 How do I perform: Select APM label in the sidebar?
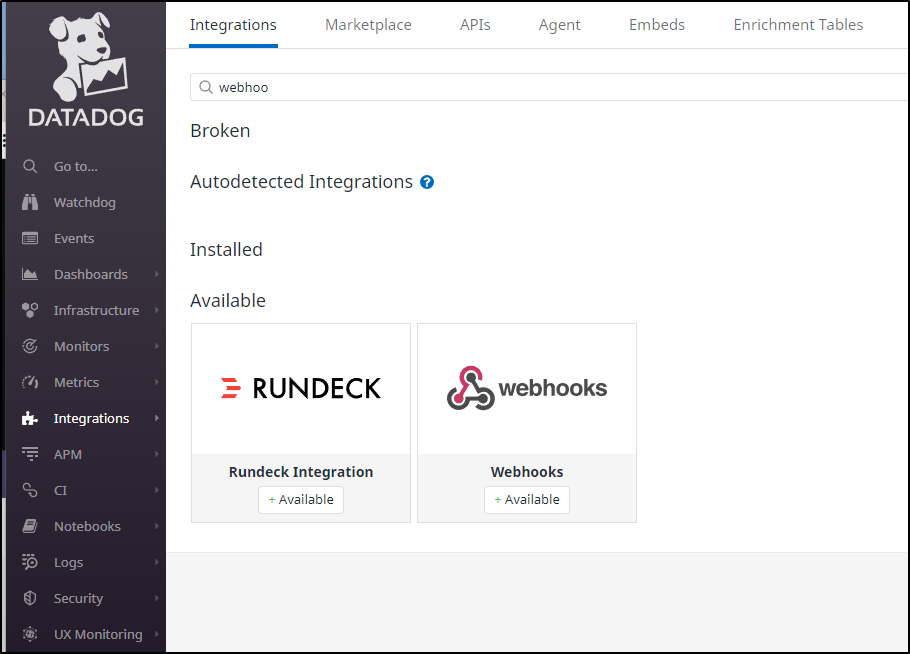(x=68, y=454)
